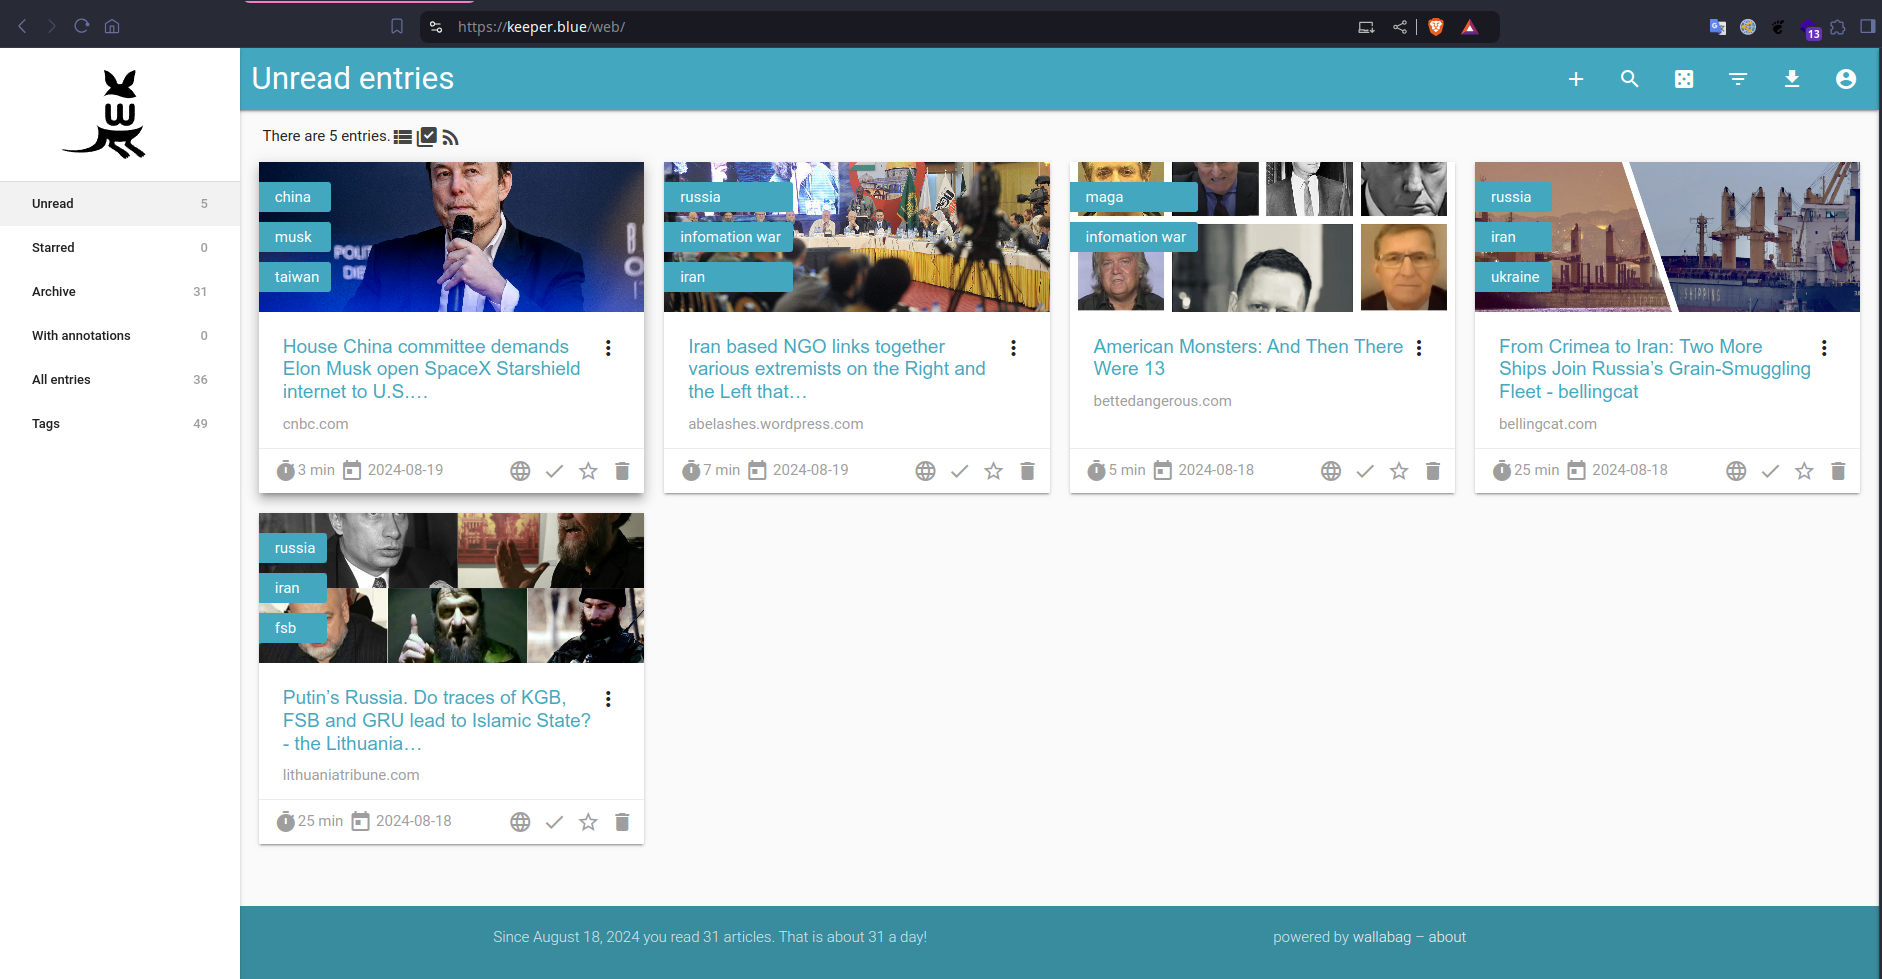Image resolution: width=1882 pixels, height=979 pixels.
Task: Open original Iran NGO article globe icon
Action: coord(926,471)
